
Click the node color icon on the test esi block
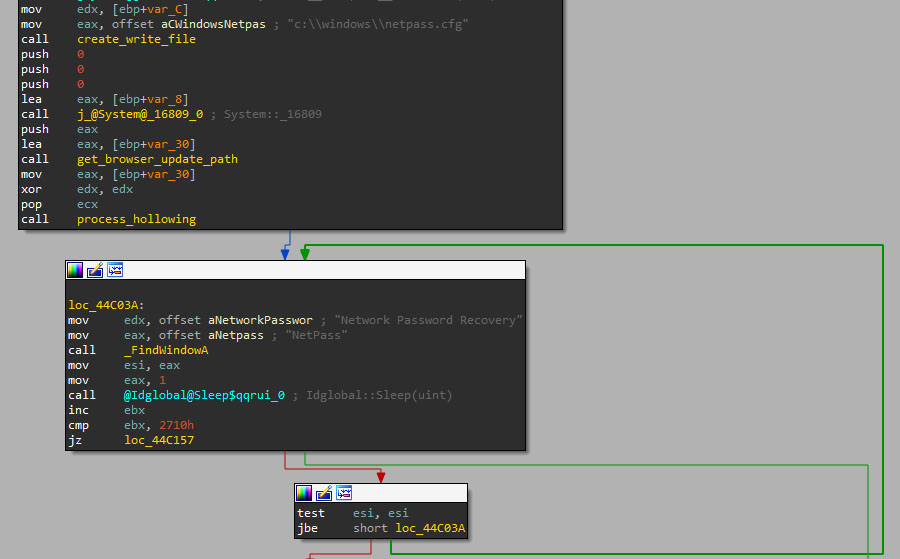(x=305, y=492)
